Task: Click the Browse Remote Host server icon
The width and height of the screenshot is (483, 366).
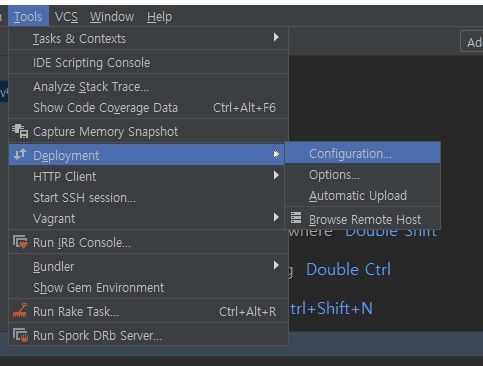Action: pyautogui.click(x=296, y=218)
